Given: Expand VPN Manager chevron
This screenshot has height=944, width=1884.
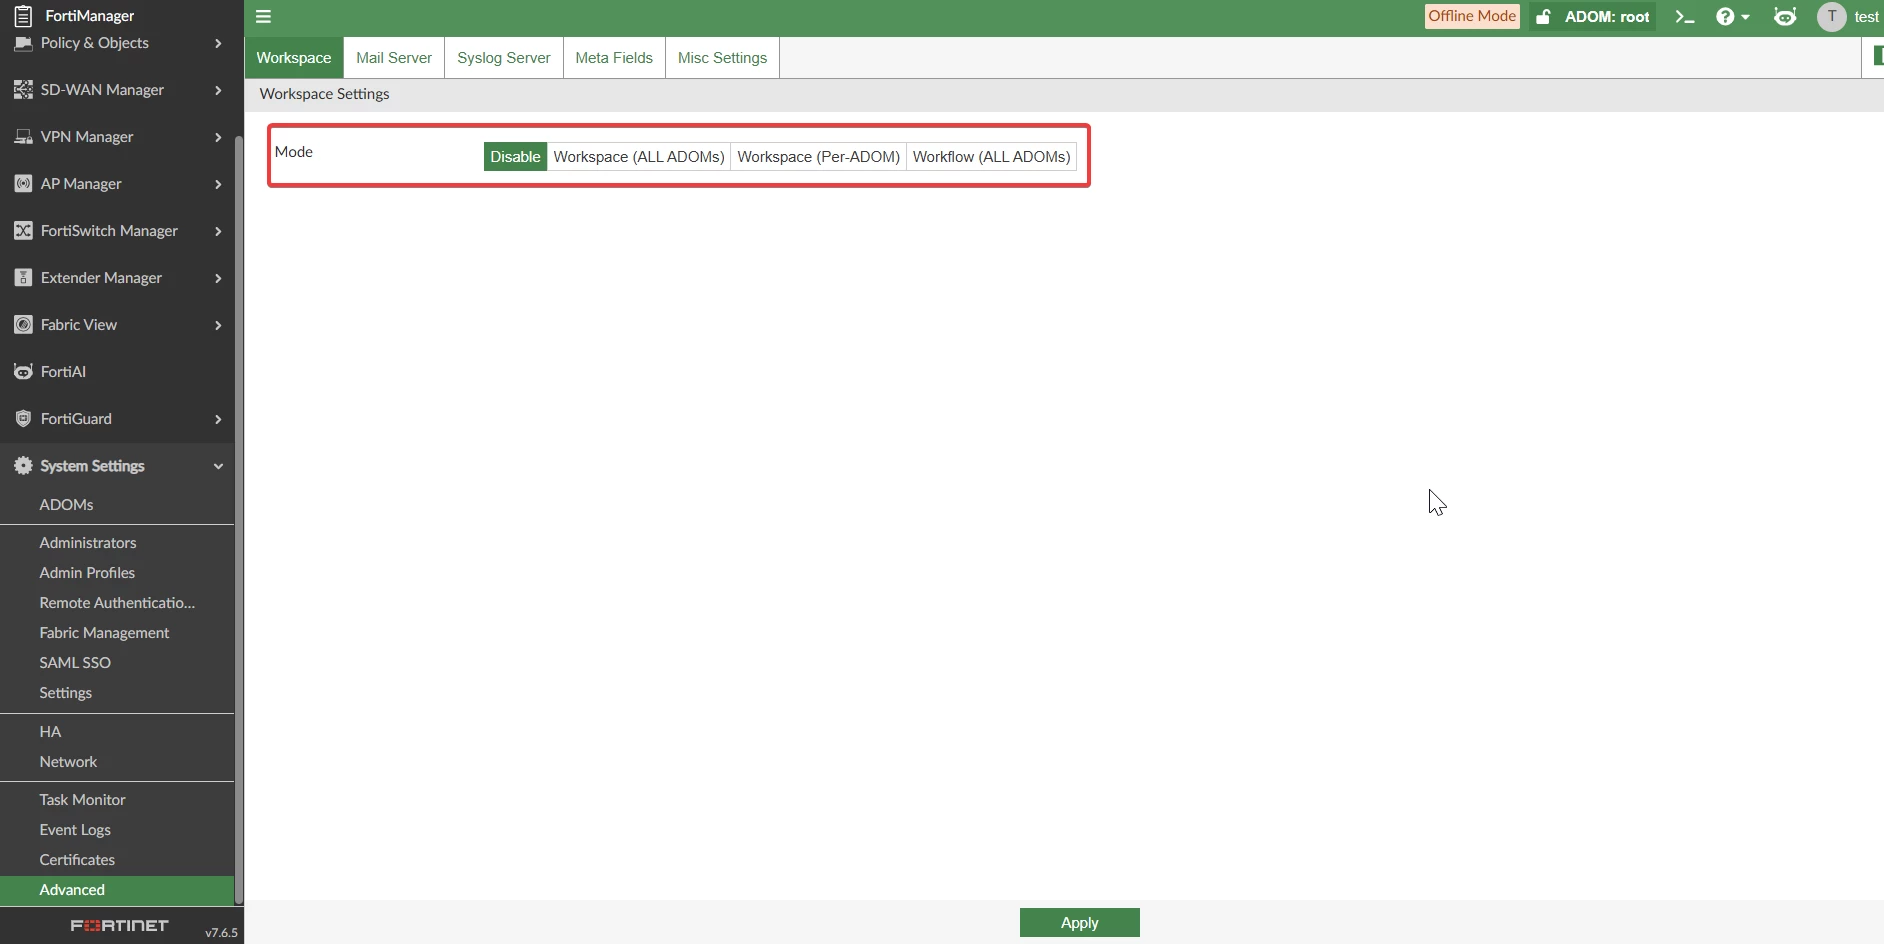Looking at the screenshot, I should pos(218,137).
